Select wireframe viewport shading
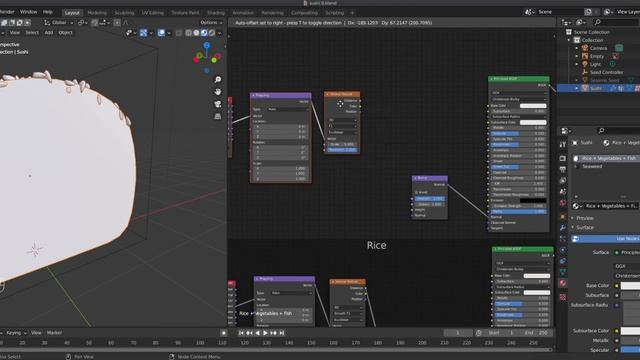 tap(189, 33)
